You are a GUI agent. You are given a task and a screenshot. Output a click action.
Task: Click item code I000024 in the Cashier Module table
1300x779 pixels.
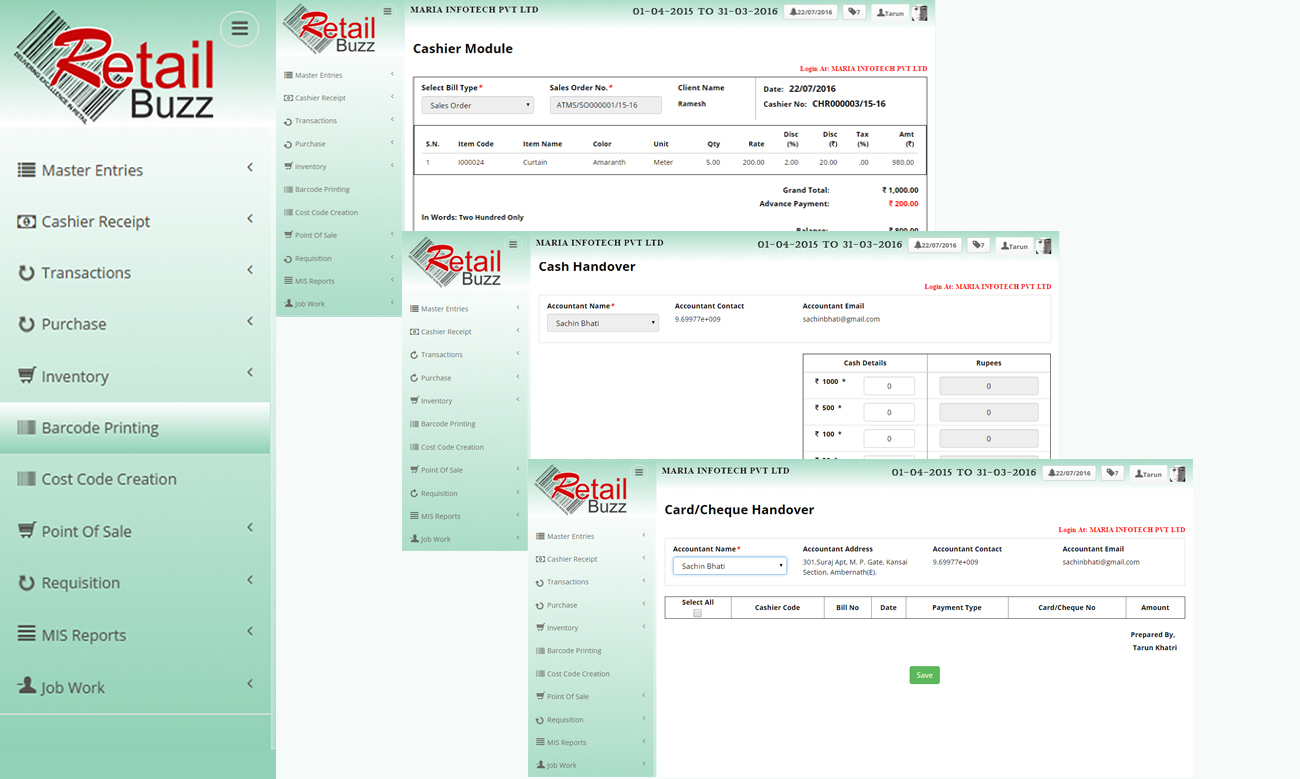pyautogui.click(x=471, y=162)
